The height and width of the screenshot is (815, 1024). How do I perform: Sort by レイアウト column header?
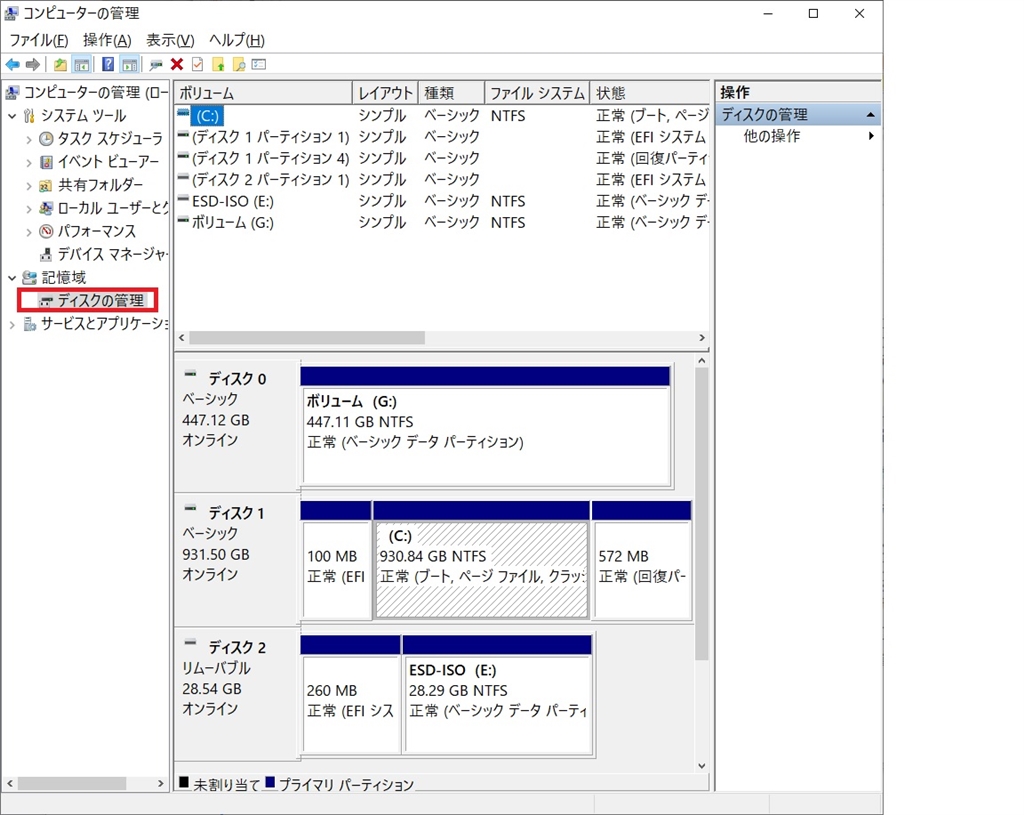coord(385,93)
